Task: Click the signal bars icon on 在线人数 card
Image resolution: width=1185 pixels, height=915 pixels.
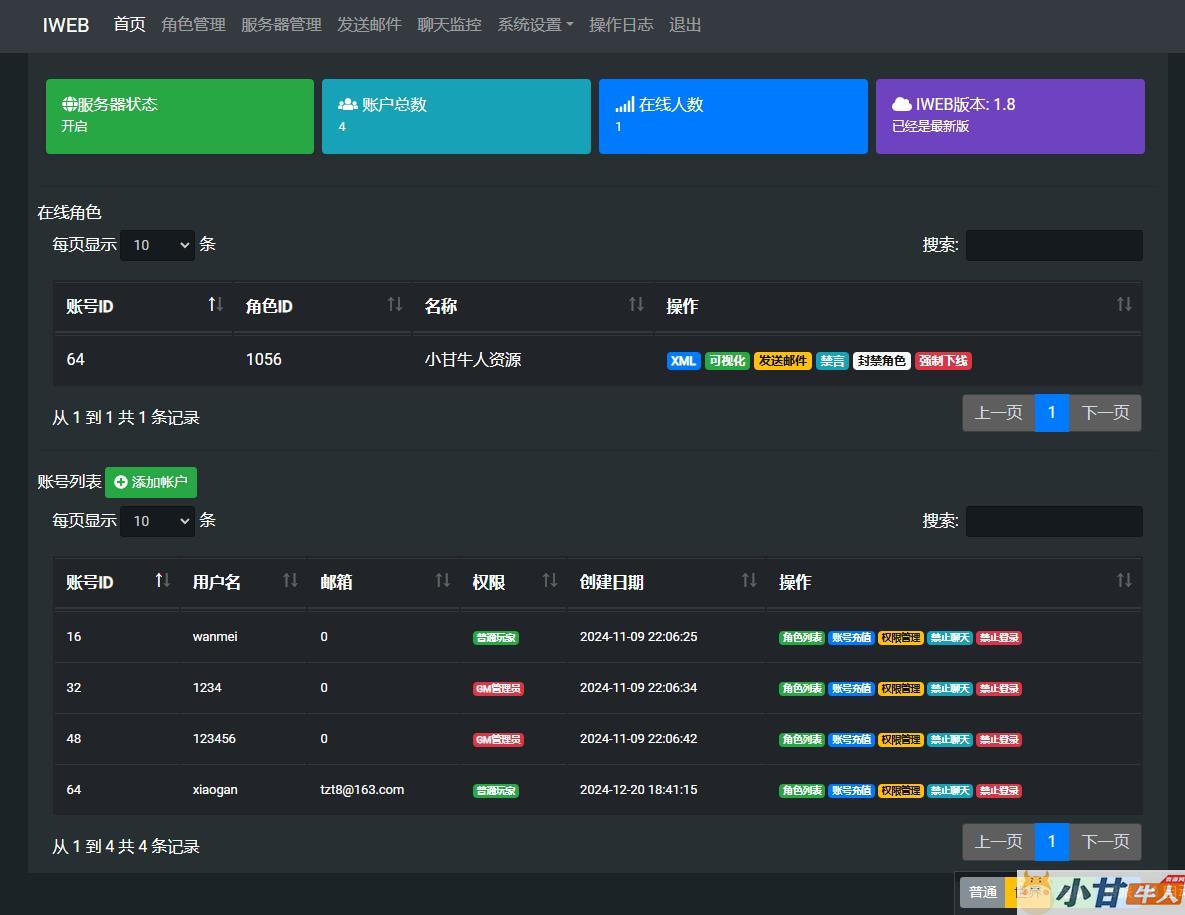Action: (x=624, y=104)
